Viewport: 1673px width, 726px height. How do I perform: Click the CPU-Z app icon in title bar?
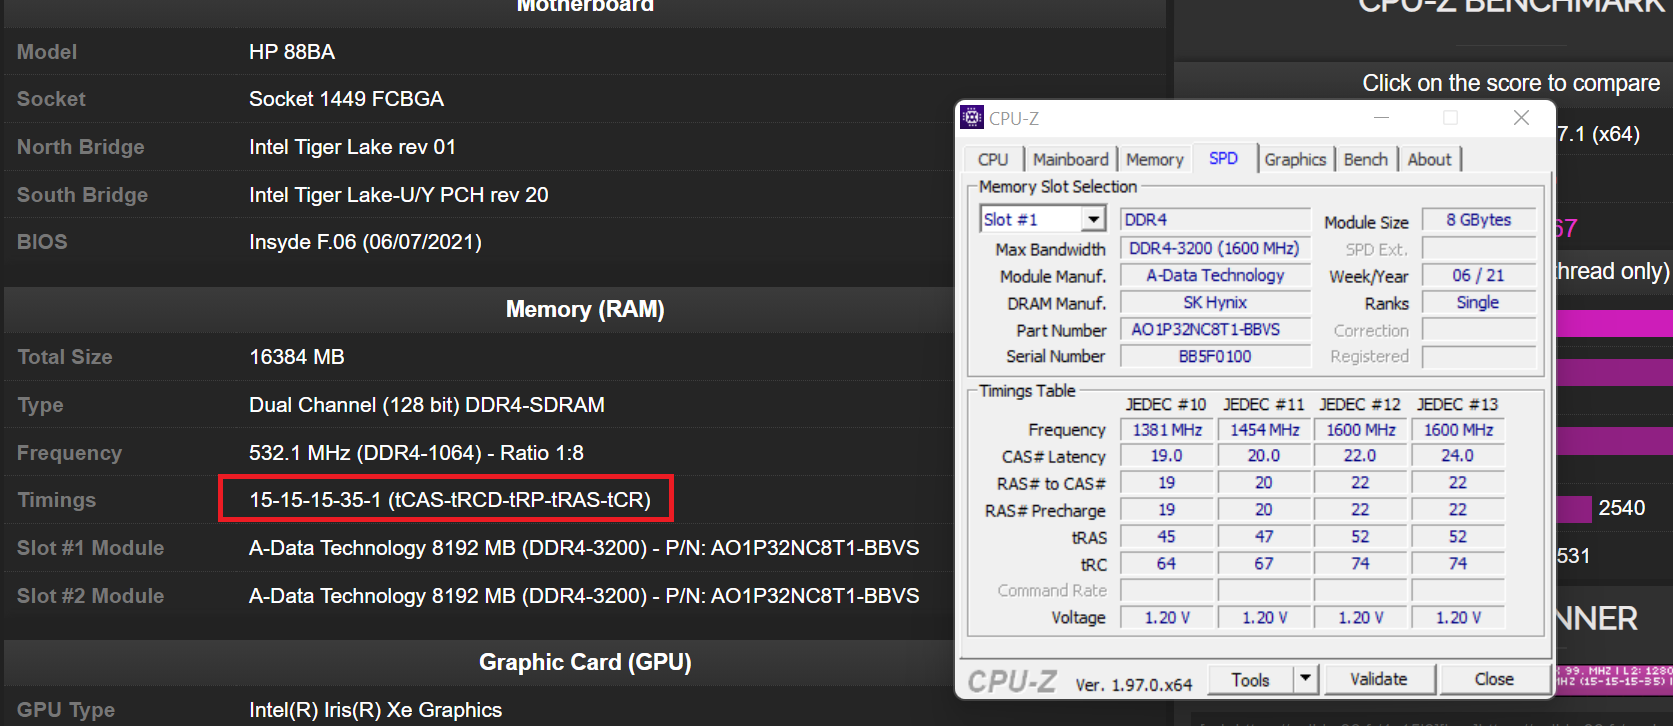(972, 118)
